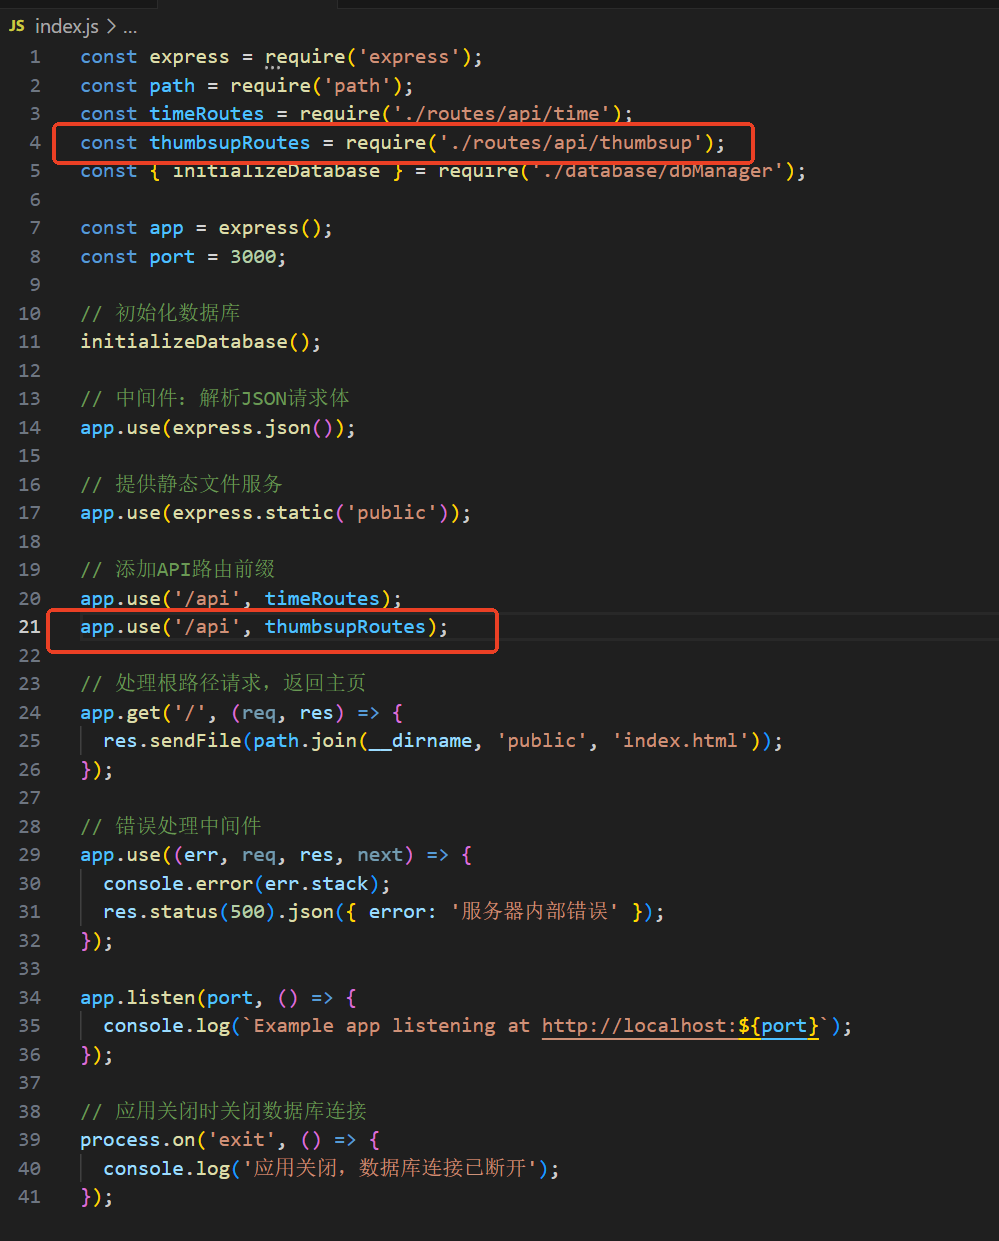Screen dimensions: 999x1241
Task: Click the port value 3000
Action: coord(252,257)
